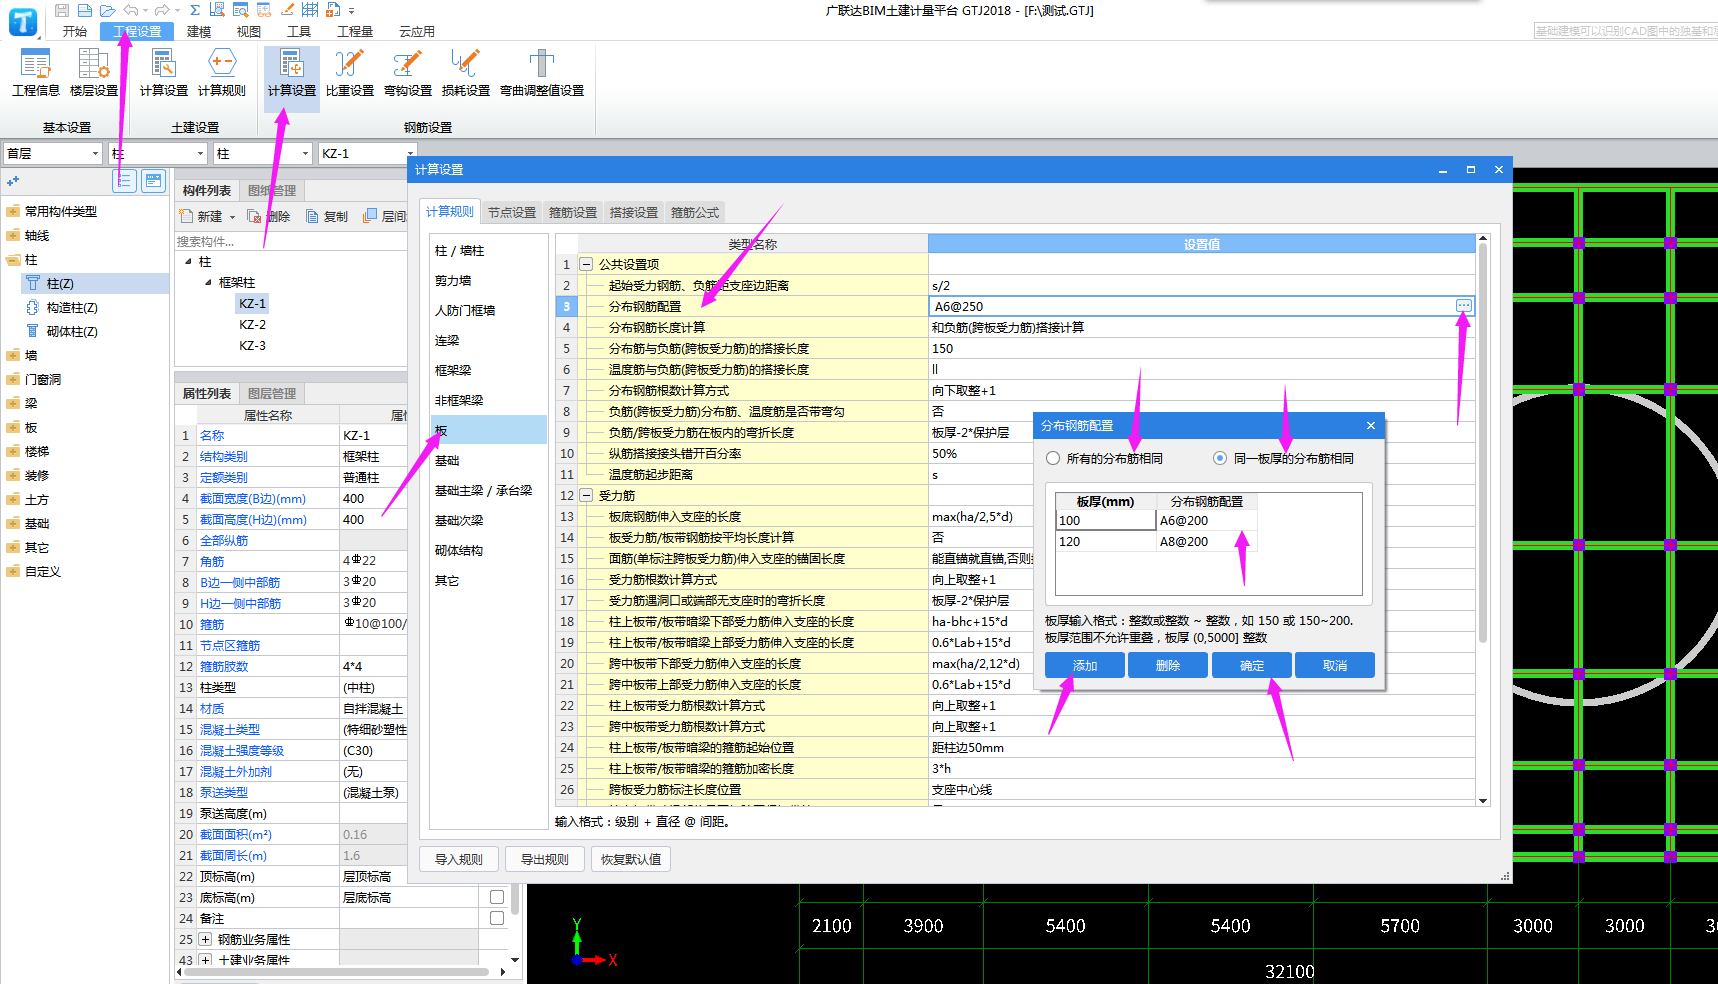
Task: Open 楼层设置 floor settings icon
Action: tap(94, 73)
